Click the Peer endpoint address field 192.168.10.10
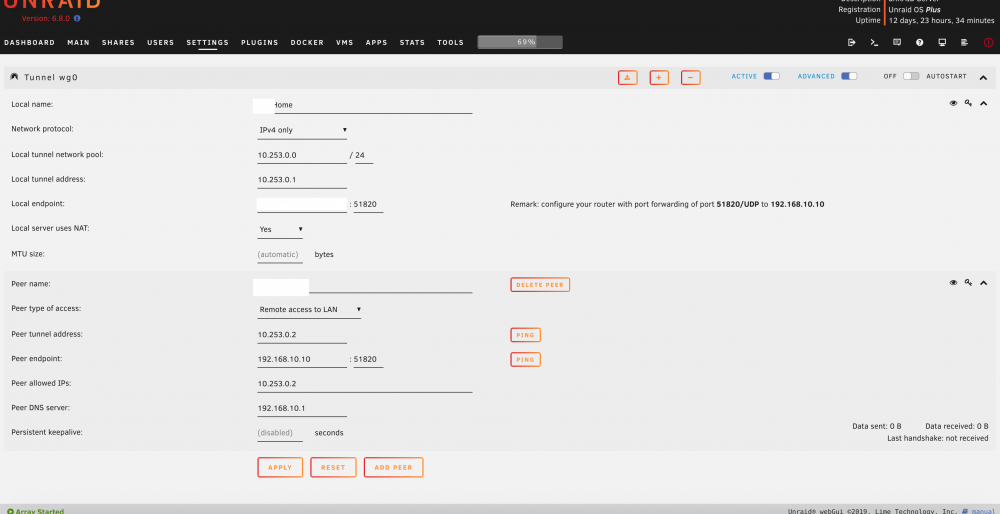Screen dimensions: 1000x514 click(302, 360)
